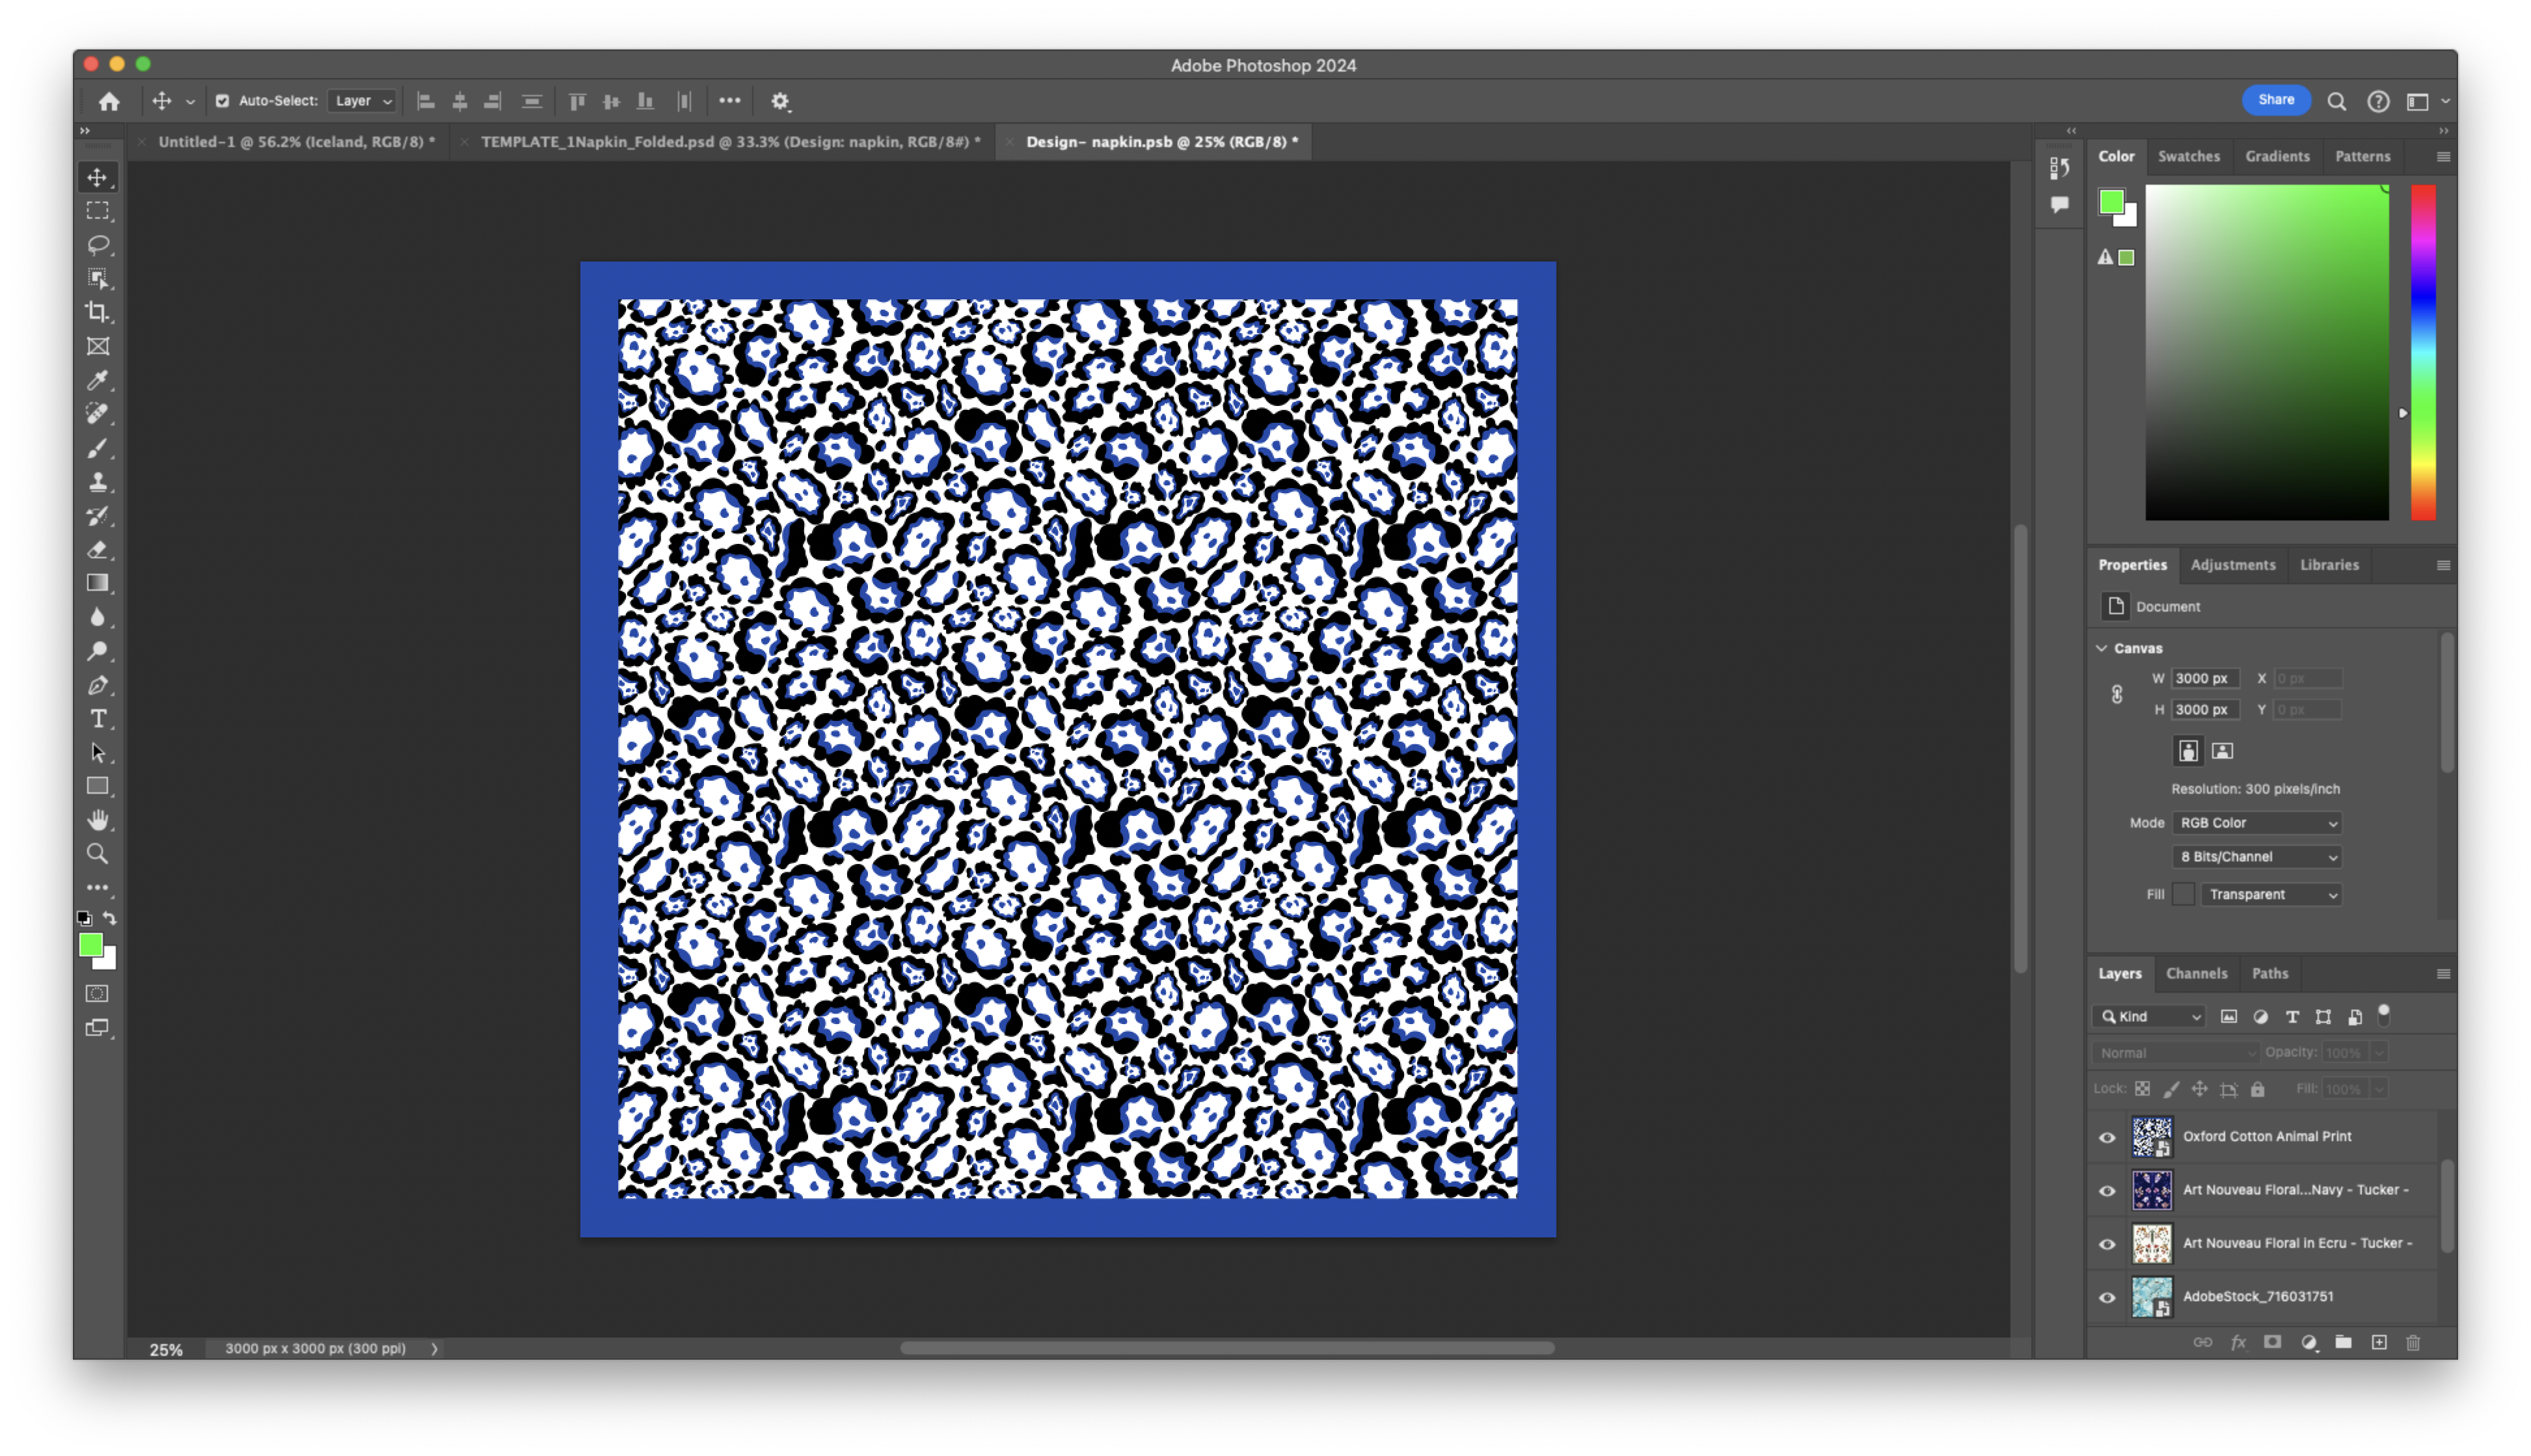The height and width of the screenshot is (1456, 2531).
Task: Open the Auto-Select Layer dropdown
Action: click(x=361, y=100)
